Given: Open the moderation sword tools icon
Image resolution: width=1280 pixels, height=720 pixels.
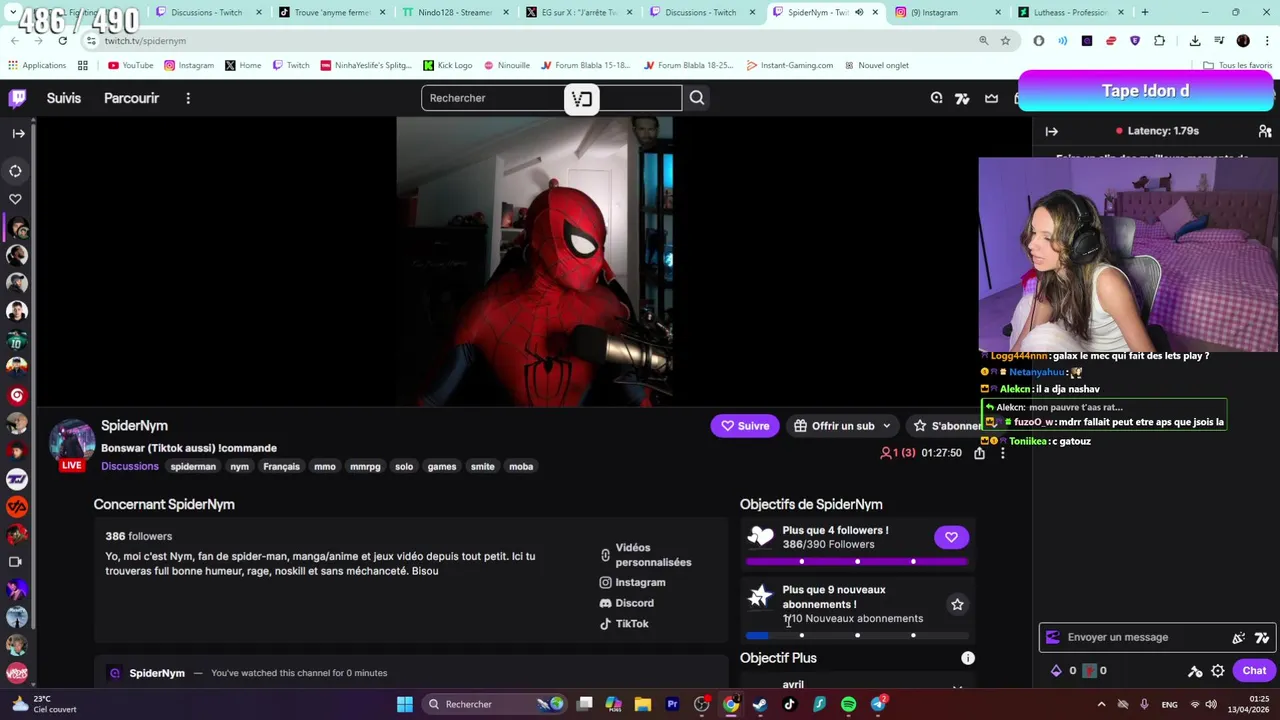Looking at the screenshot, I should [1194, 671].
